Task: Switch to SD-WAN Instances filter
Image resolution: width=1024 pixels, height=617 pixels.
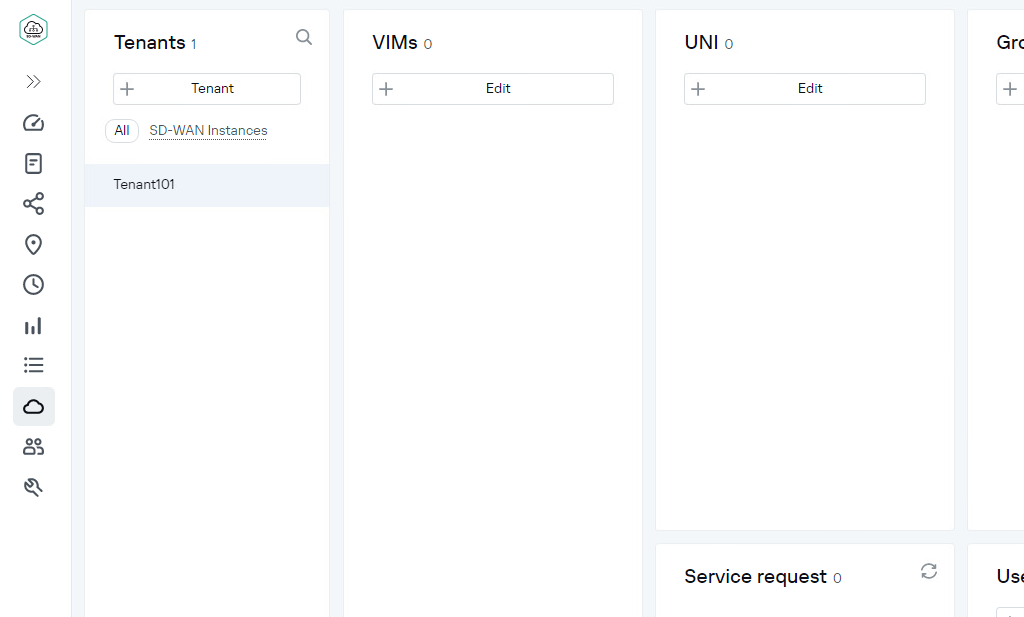Action: [x=208, y=131]
